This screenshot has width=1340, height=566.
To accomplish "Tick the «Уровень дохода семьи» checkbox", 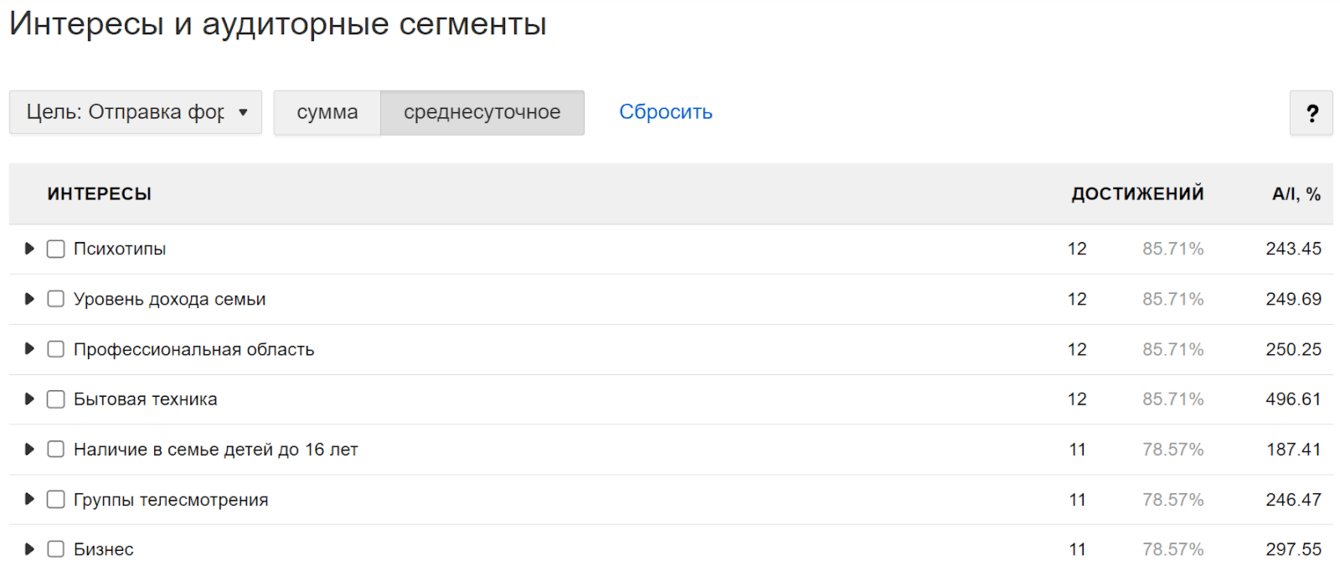I will 56,299.
